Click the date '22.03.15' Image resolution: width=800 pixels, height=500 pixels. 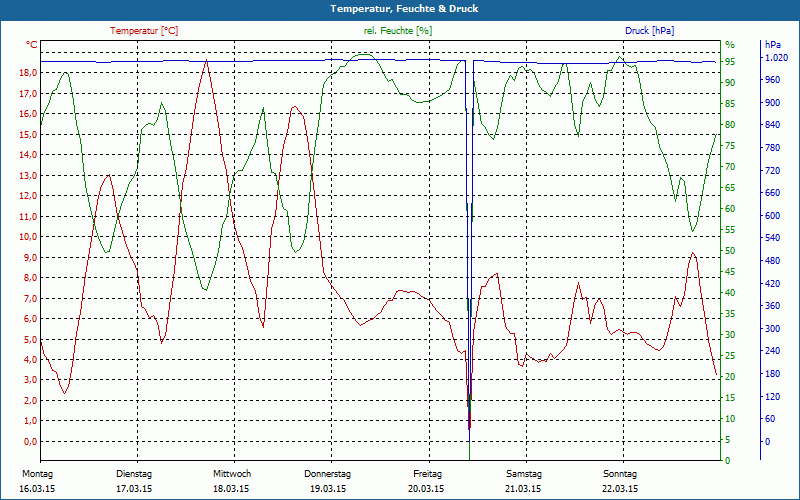tap(620, 489)
